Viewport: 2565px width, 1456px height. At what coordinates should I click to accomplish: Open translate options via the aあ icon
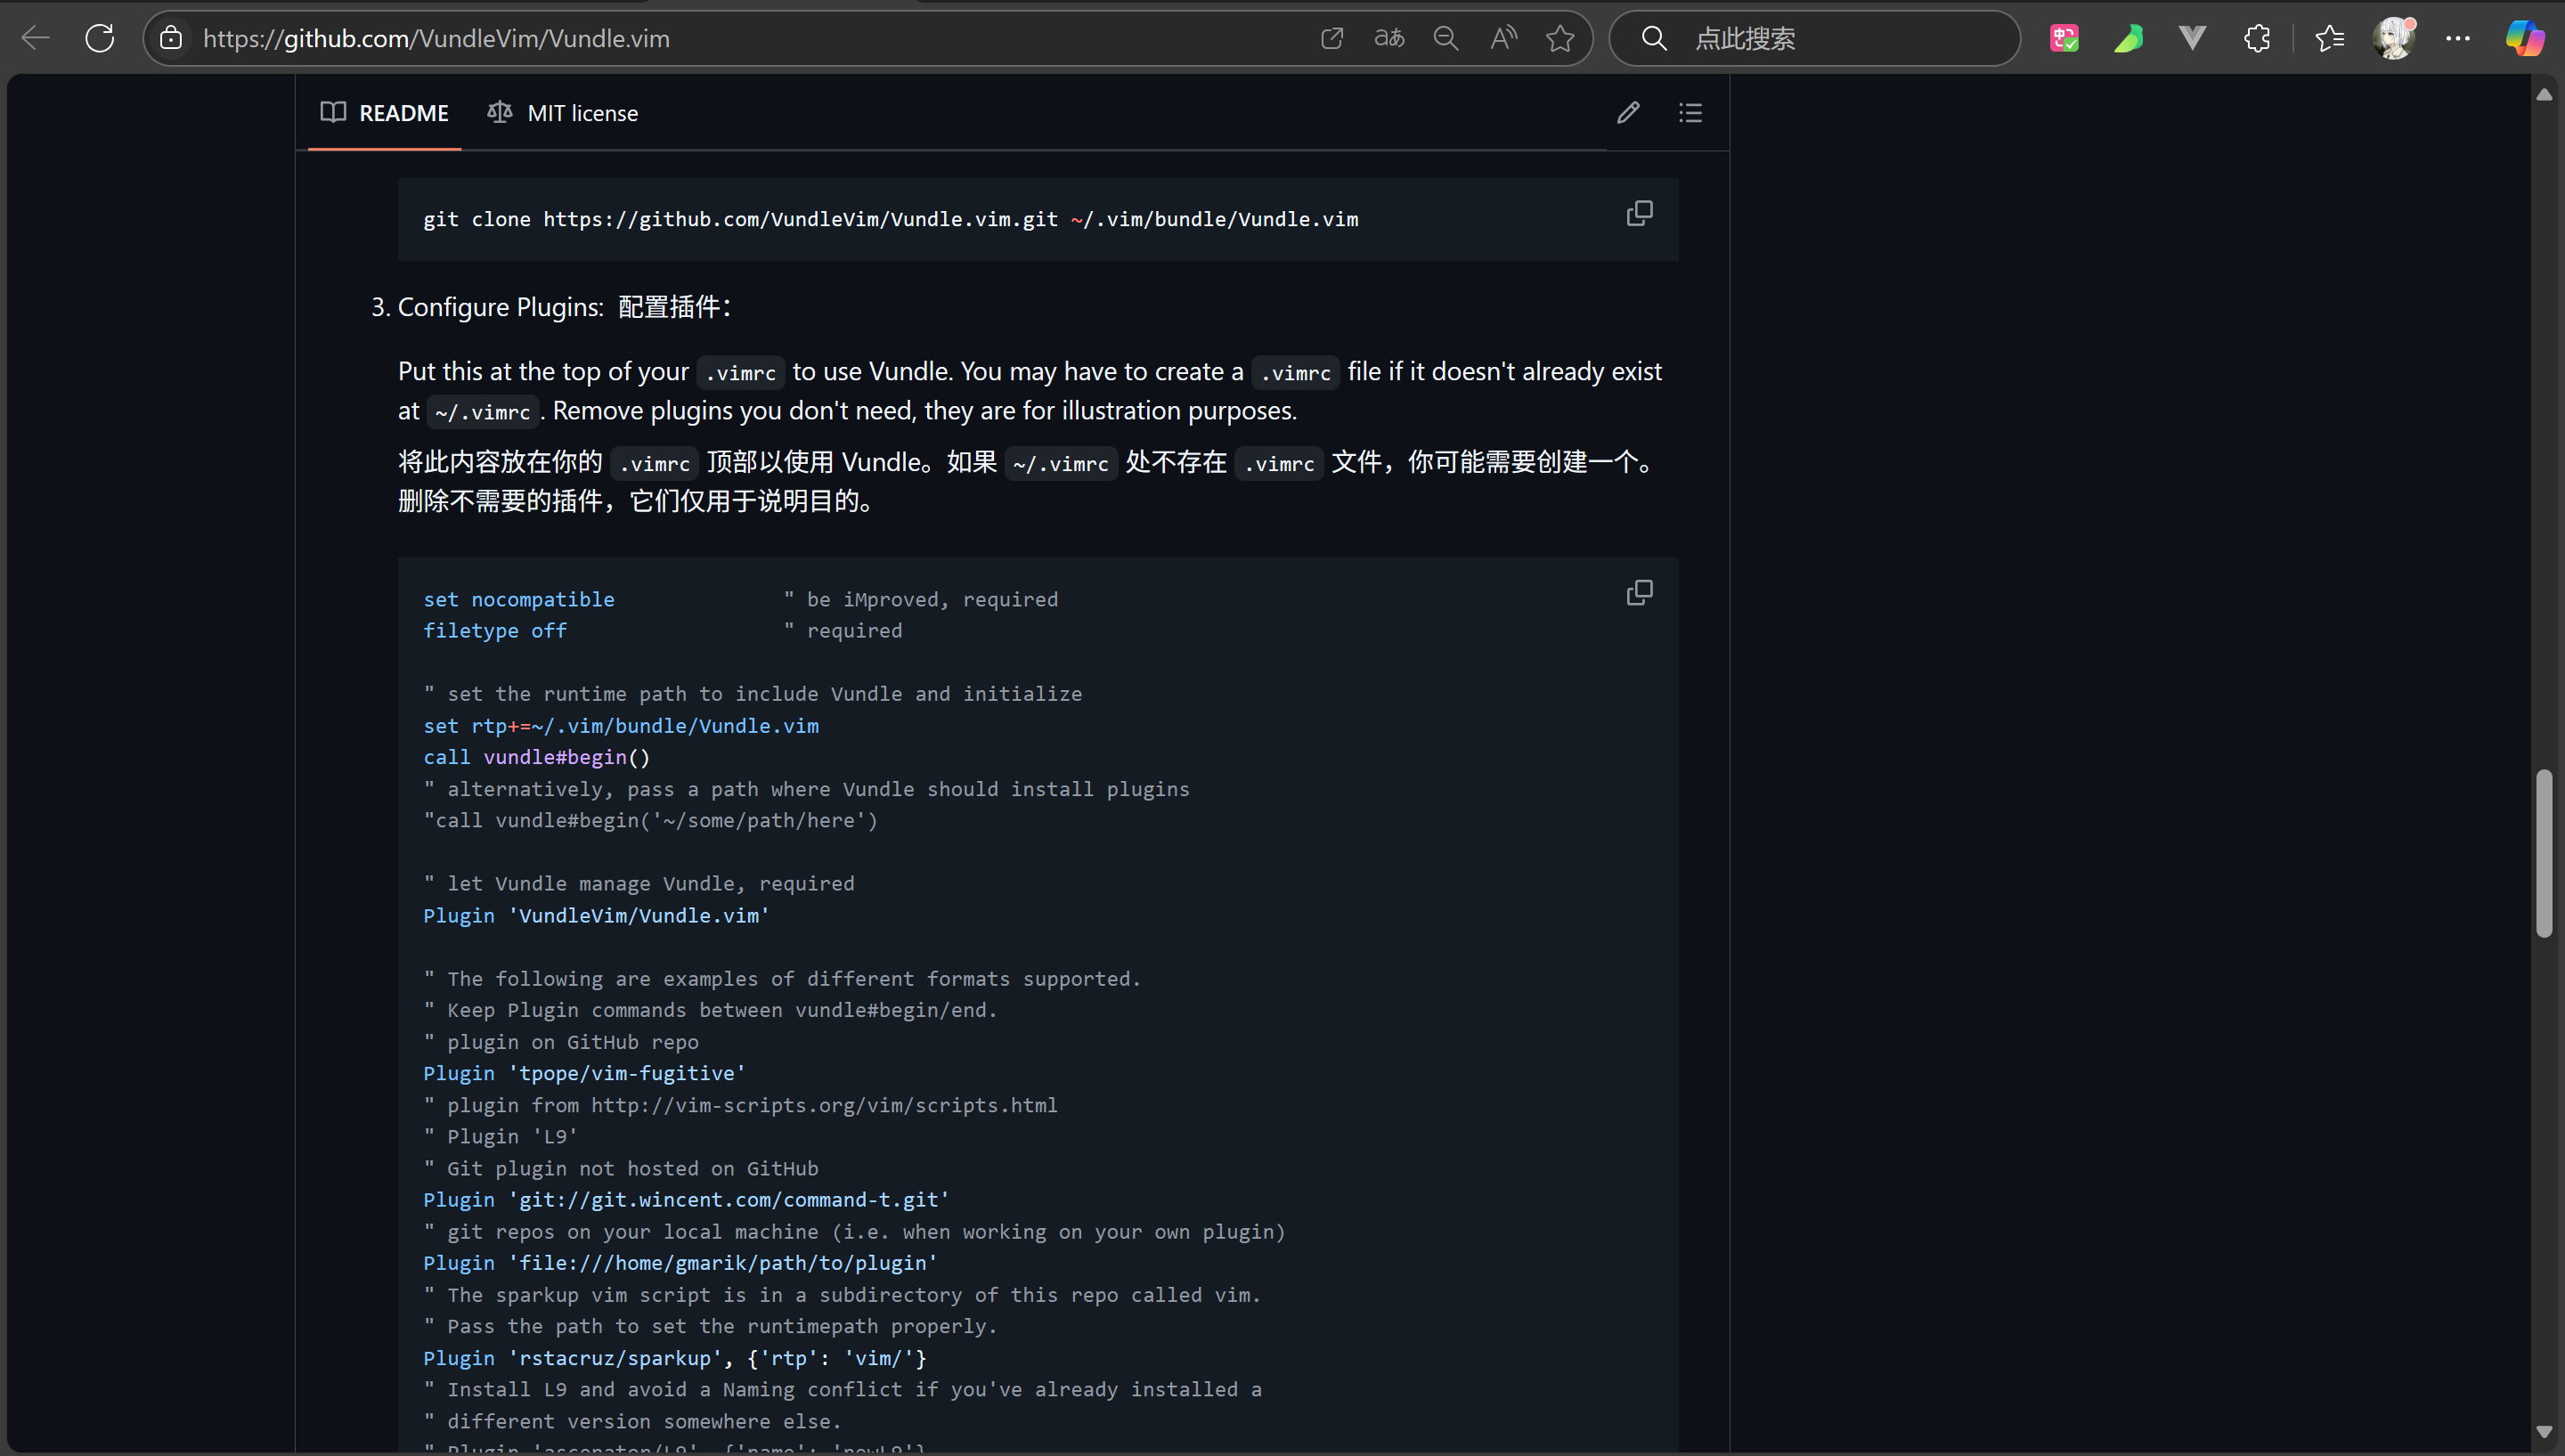(1388, 38)
